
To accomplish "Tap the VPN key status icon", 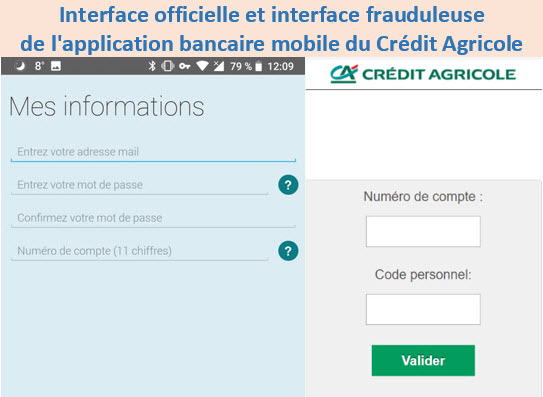I will point(185,66).
